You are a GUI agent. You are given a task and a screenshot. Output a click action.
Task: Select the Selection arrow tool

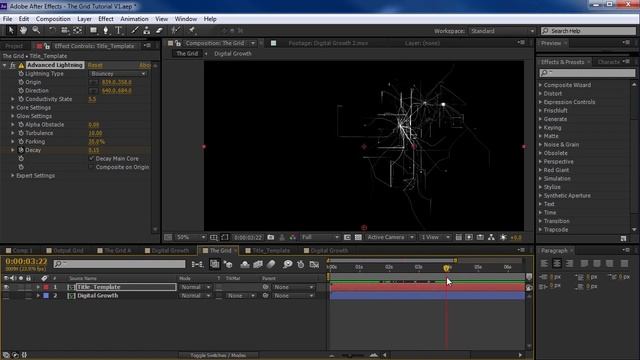click(11, 30)
